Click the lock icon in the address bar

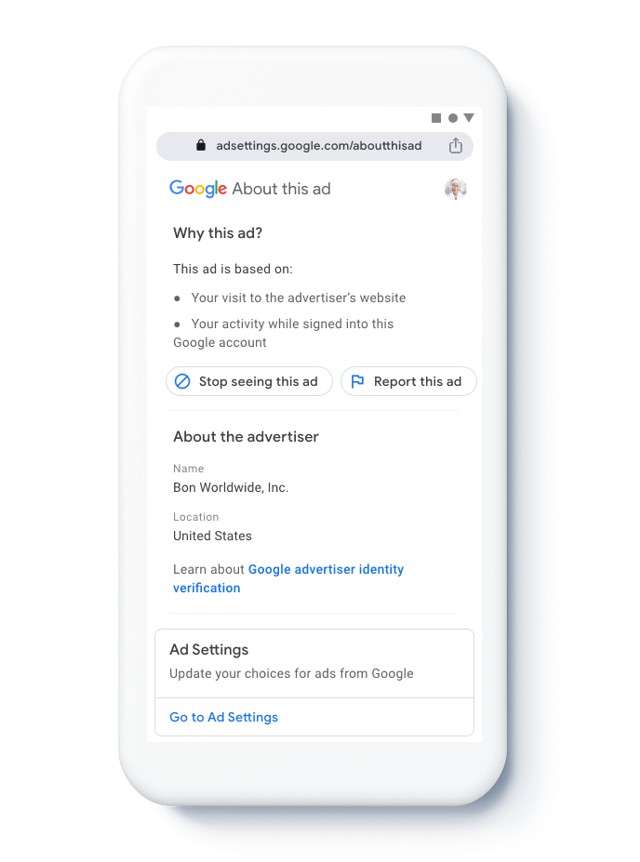pos(200,146)
